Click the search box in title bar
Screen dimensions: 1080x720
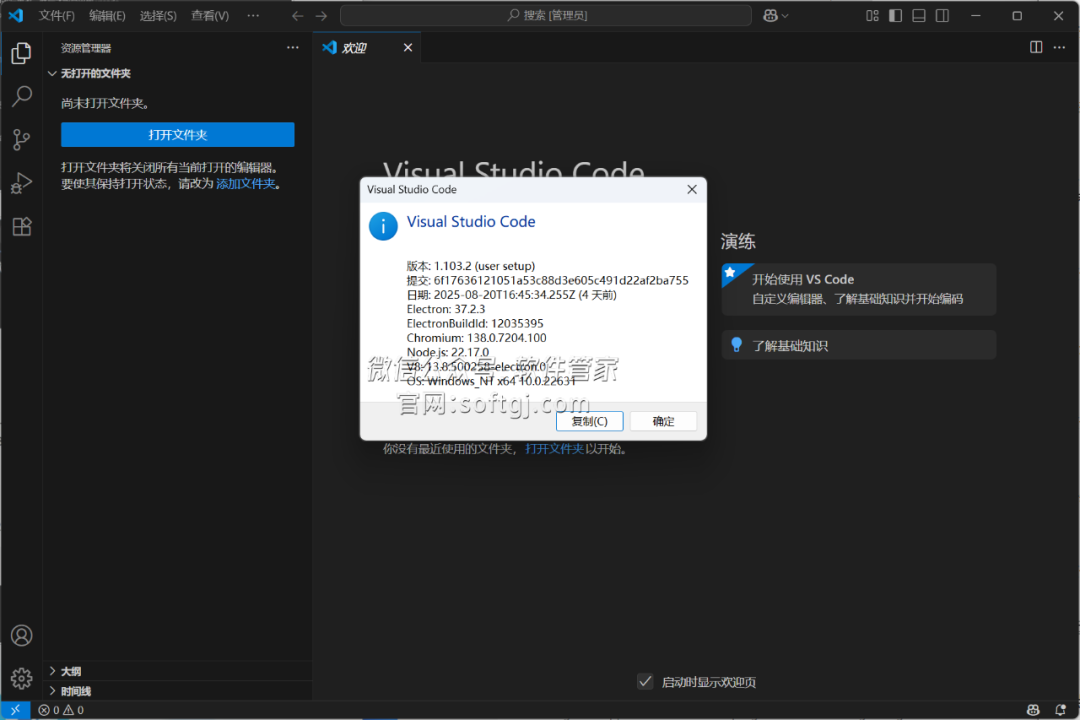[545, 16]
